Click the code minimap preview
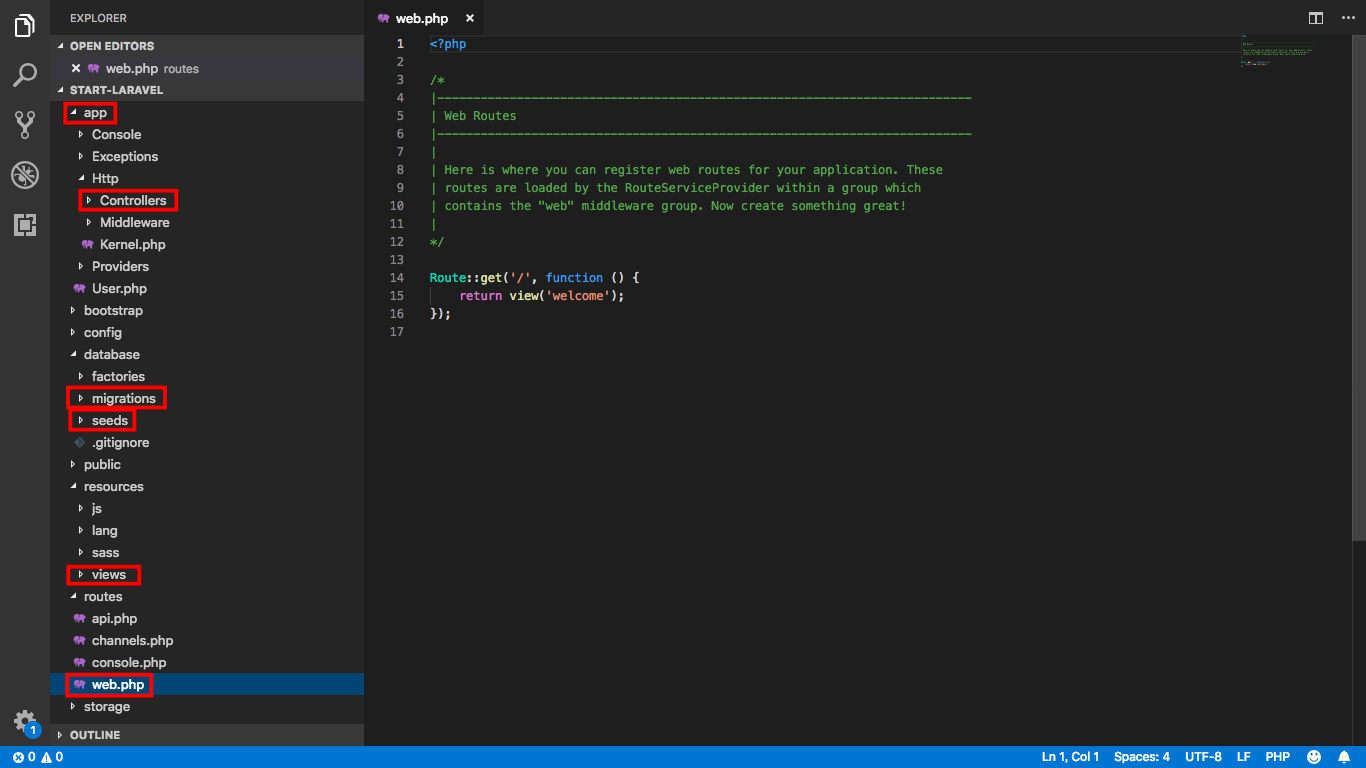The width and height of the screenshot is (1366, 768). [x=1275, y=52]
